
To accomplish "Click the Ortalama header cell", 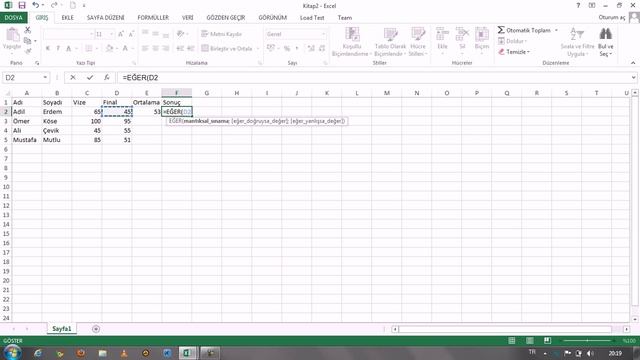I will pos(147,102).
